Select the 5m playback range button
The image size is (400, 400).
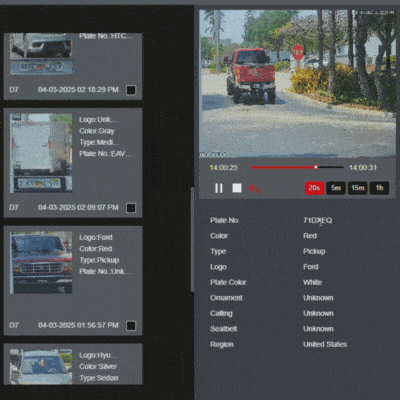[x=336, y=188]
